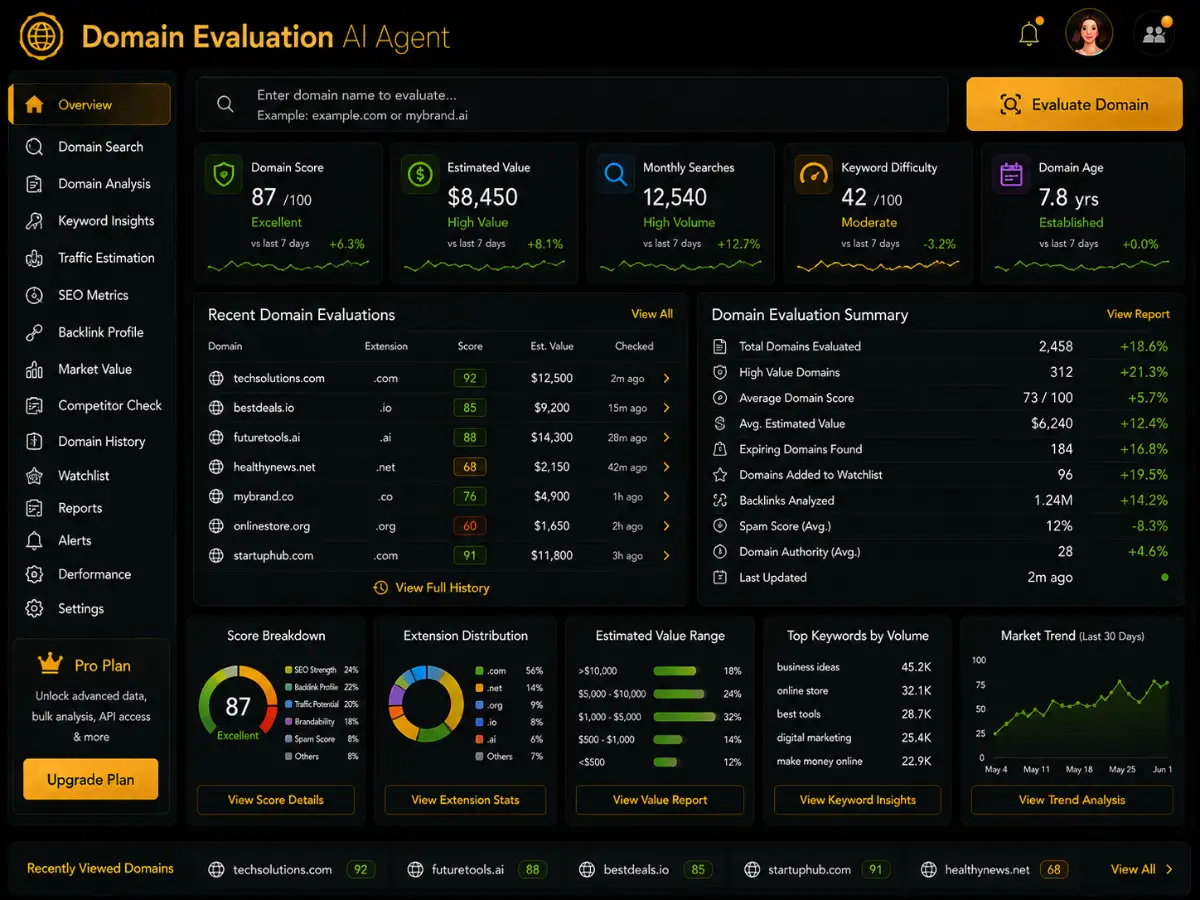Click the Last Updated calendar icon
The width and height of the screenshot is (1200, 900).
click(719, 577)
